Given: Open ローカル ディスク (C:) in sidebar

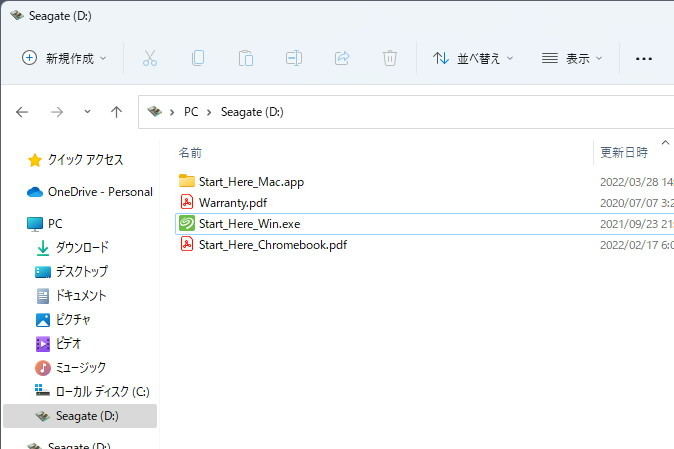Looking at the screenshot, I should (x=92, y=391).
